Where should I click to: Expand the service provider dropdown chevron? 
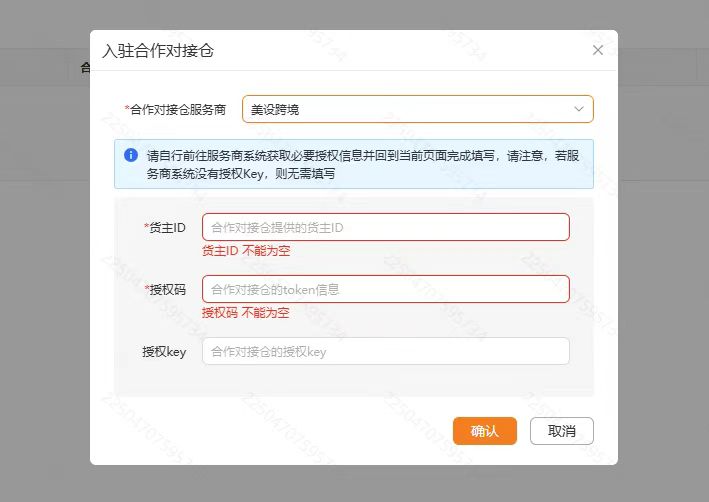(x=579, y=109)
